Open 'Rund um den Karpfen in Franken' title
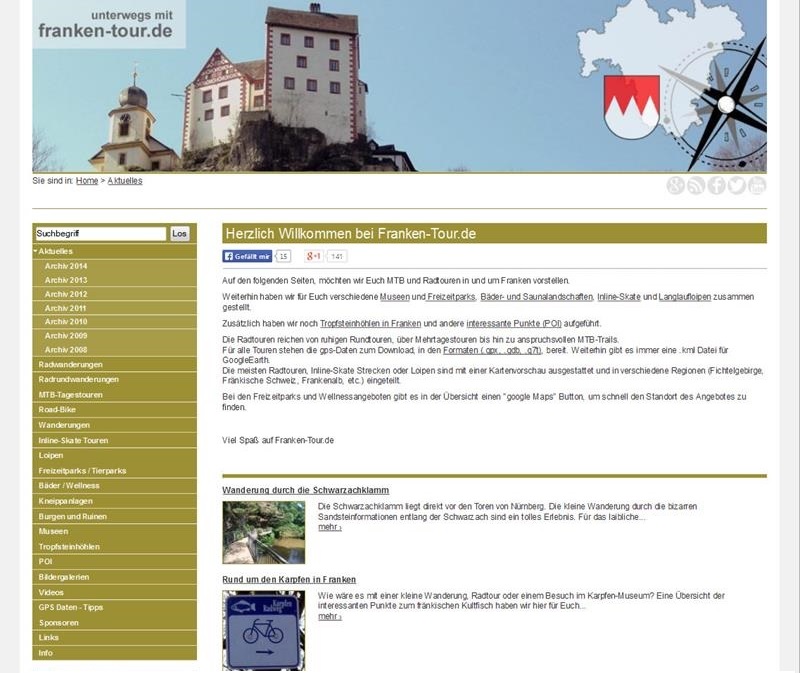 [x=289, y=579]
